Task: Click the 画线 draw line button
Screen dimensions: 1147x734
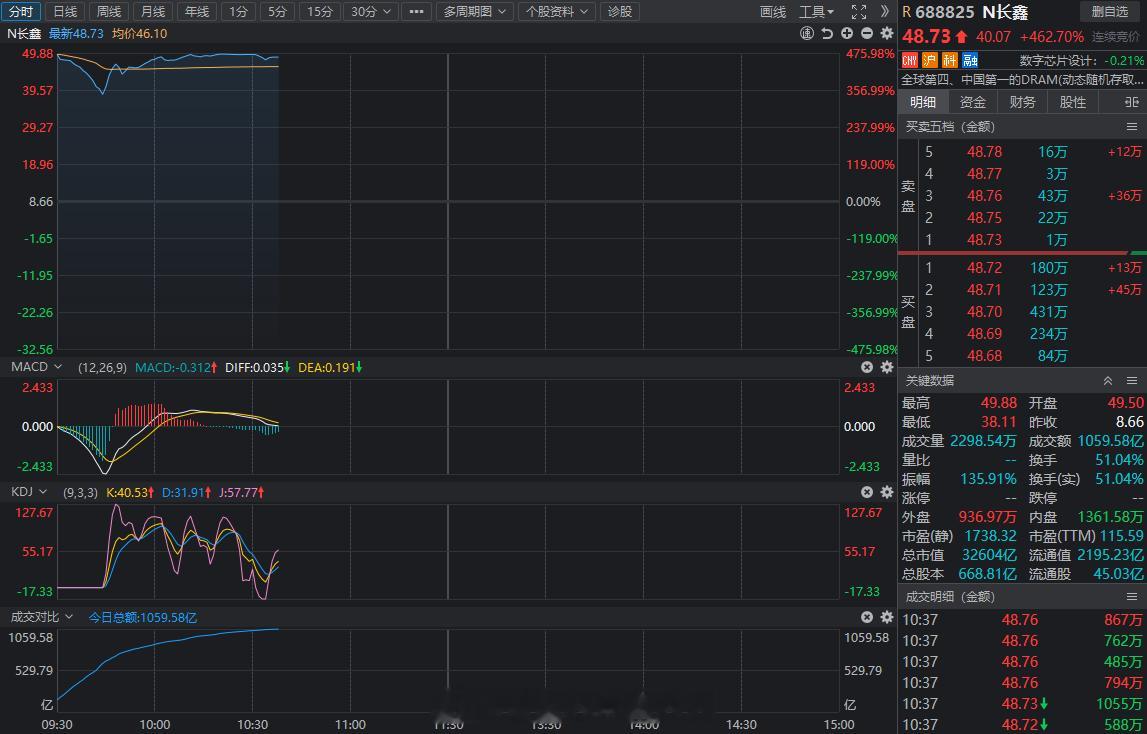Action: 772,12
